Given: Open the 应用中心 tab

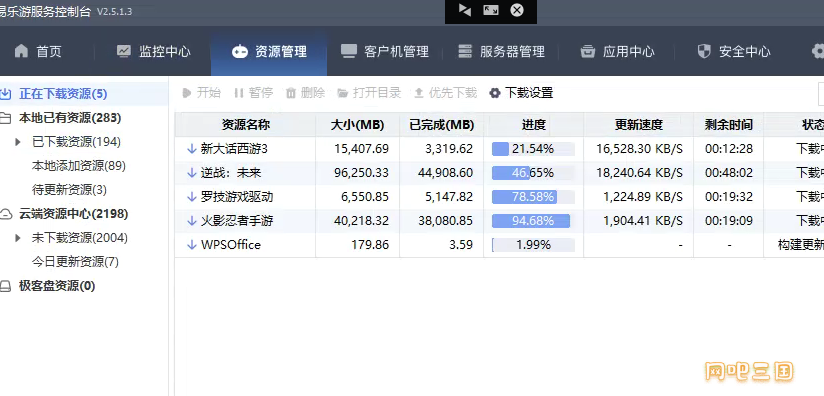Looking at the screenshot, I should tap(617, 51).
